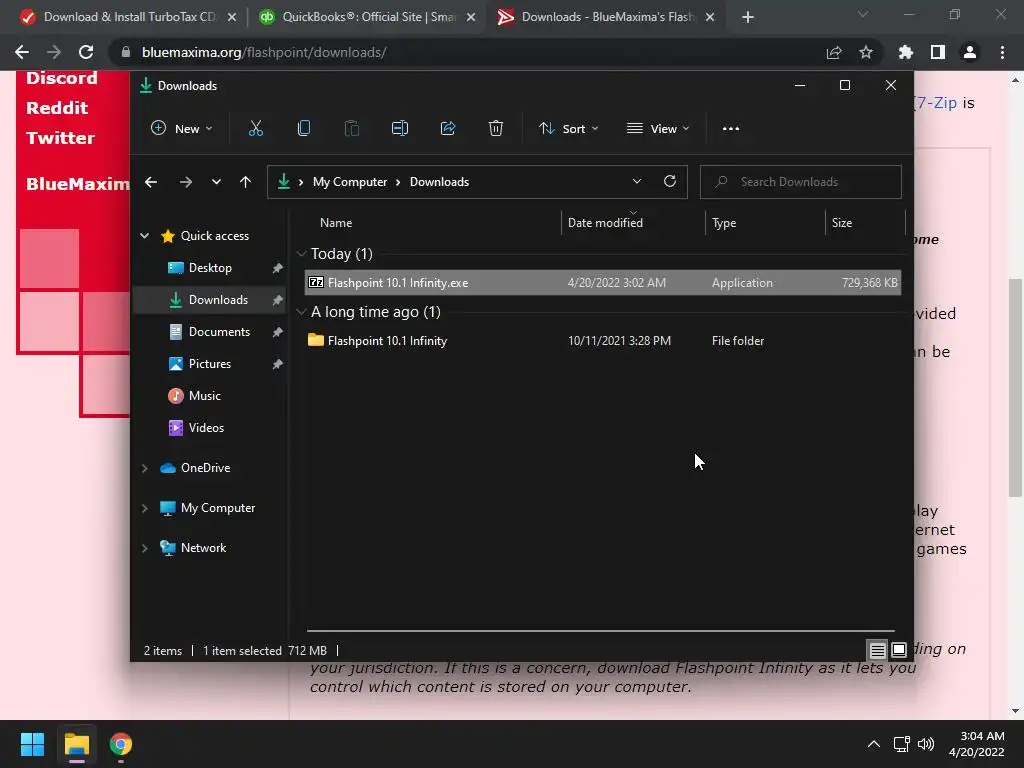
Task: Go back in File Explorer navigation
Action: point(151,182)
